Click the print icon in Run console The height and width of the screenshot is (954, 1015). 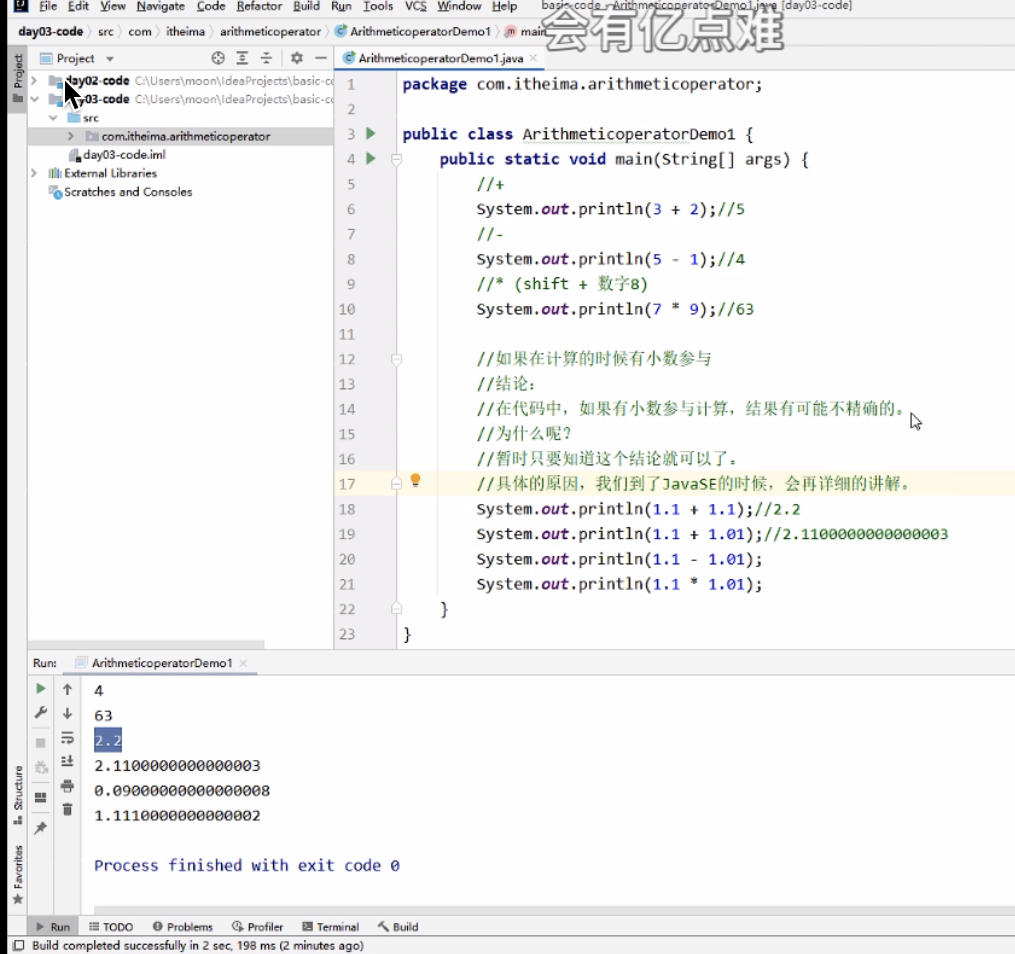67,786
